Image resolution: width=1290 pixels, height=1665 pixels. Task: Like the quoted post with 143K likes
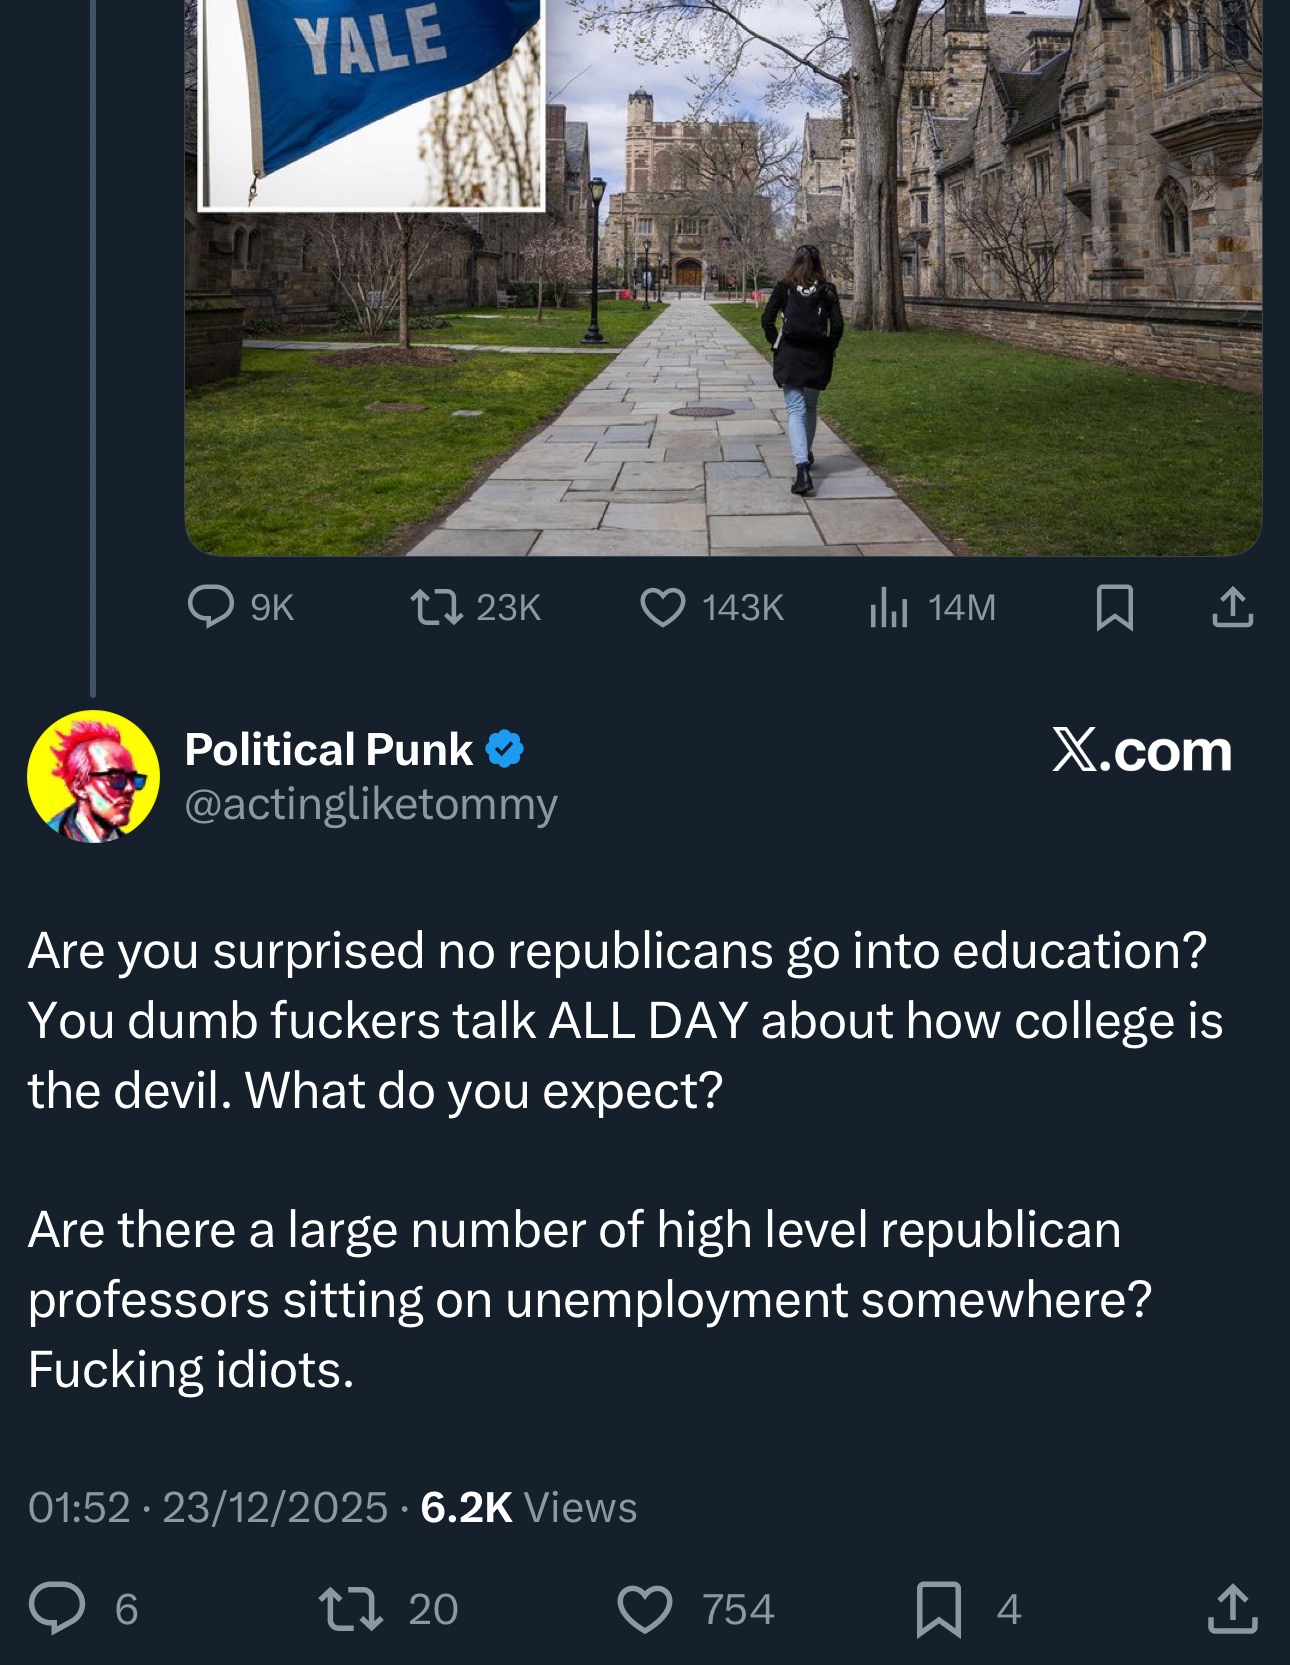click(663, 607)
